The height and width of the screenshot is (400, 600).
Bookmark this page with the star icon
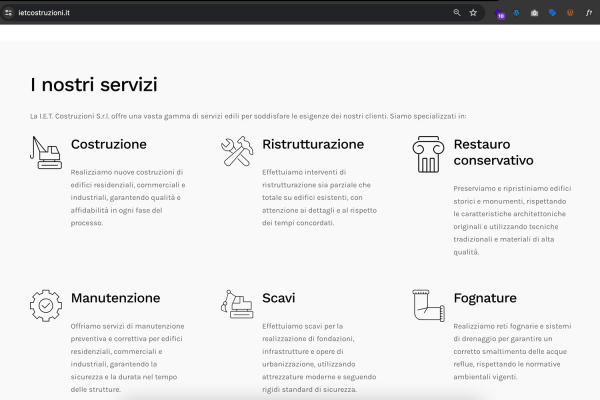pos(473,13)
